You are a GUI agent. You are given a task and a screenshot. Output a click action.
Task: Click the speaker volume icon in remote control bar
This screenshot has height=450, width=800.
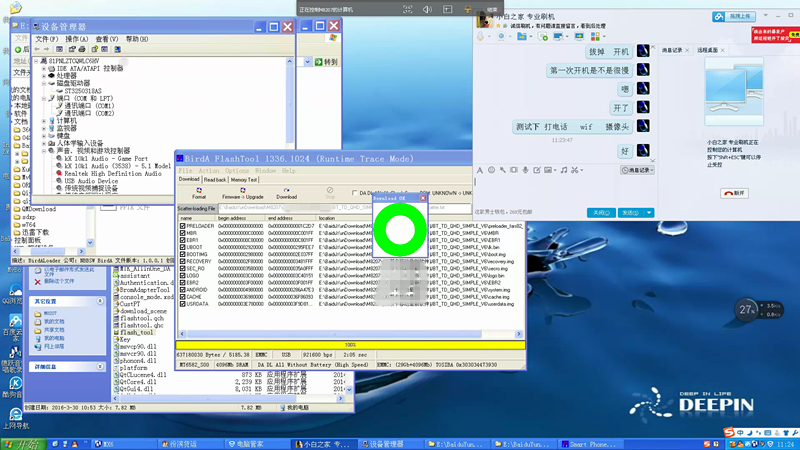click(x=427, y=9)
